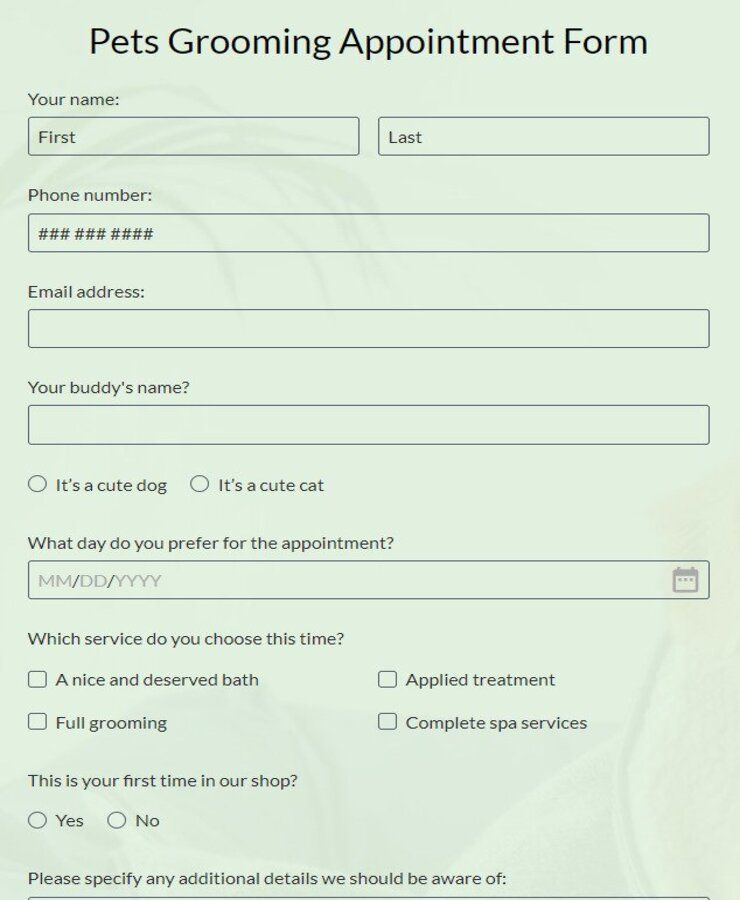Select the "It's a cute cat" option
The width and height of the screenshot is (740, 900).
click(x=199, y=483)
